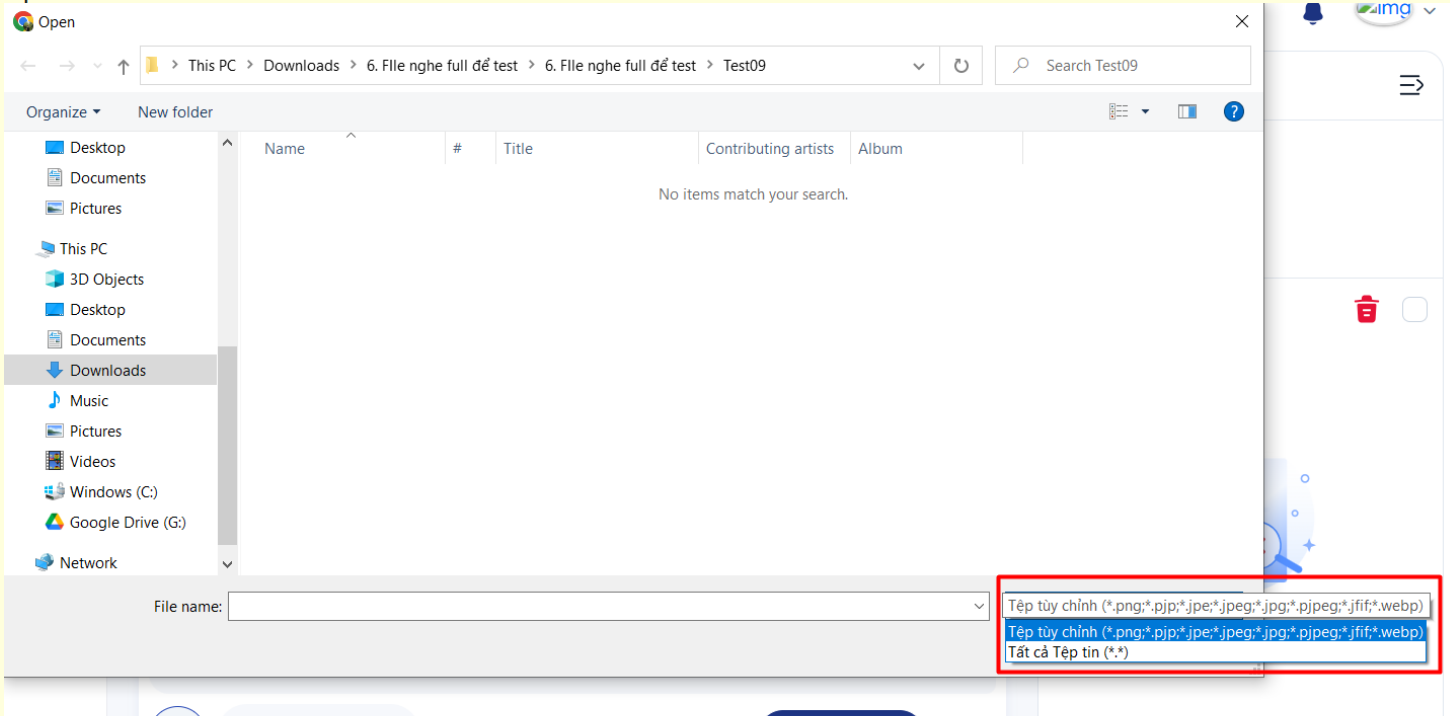Click the menu list icon on right

coord(1411,86)
